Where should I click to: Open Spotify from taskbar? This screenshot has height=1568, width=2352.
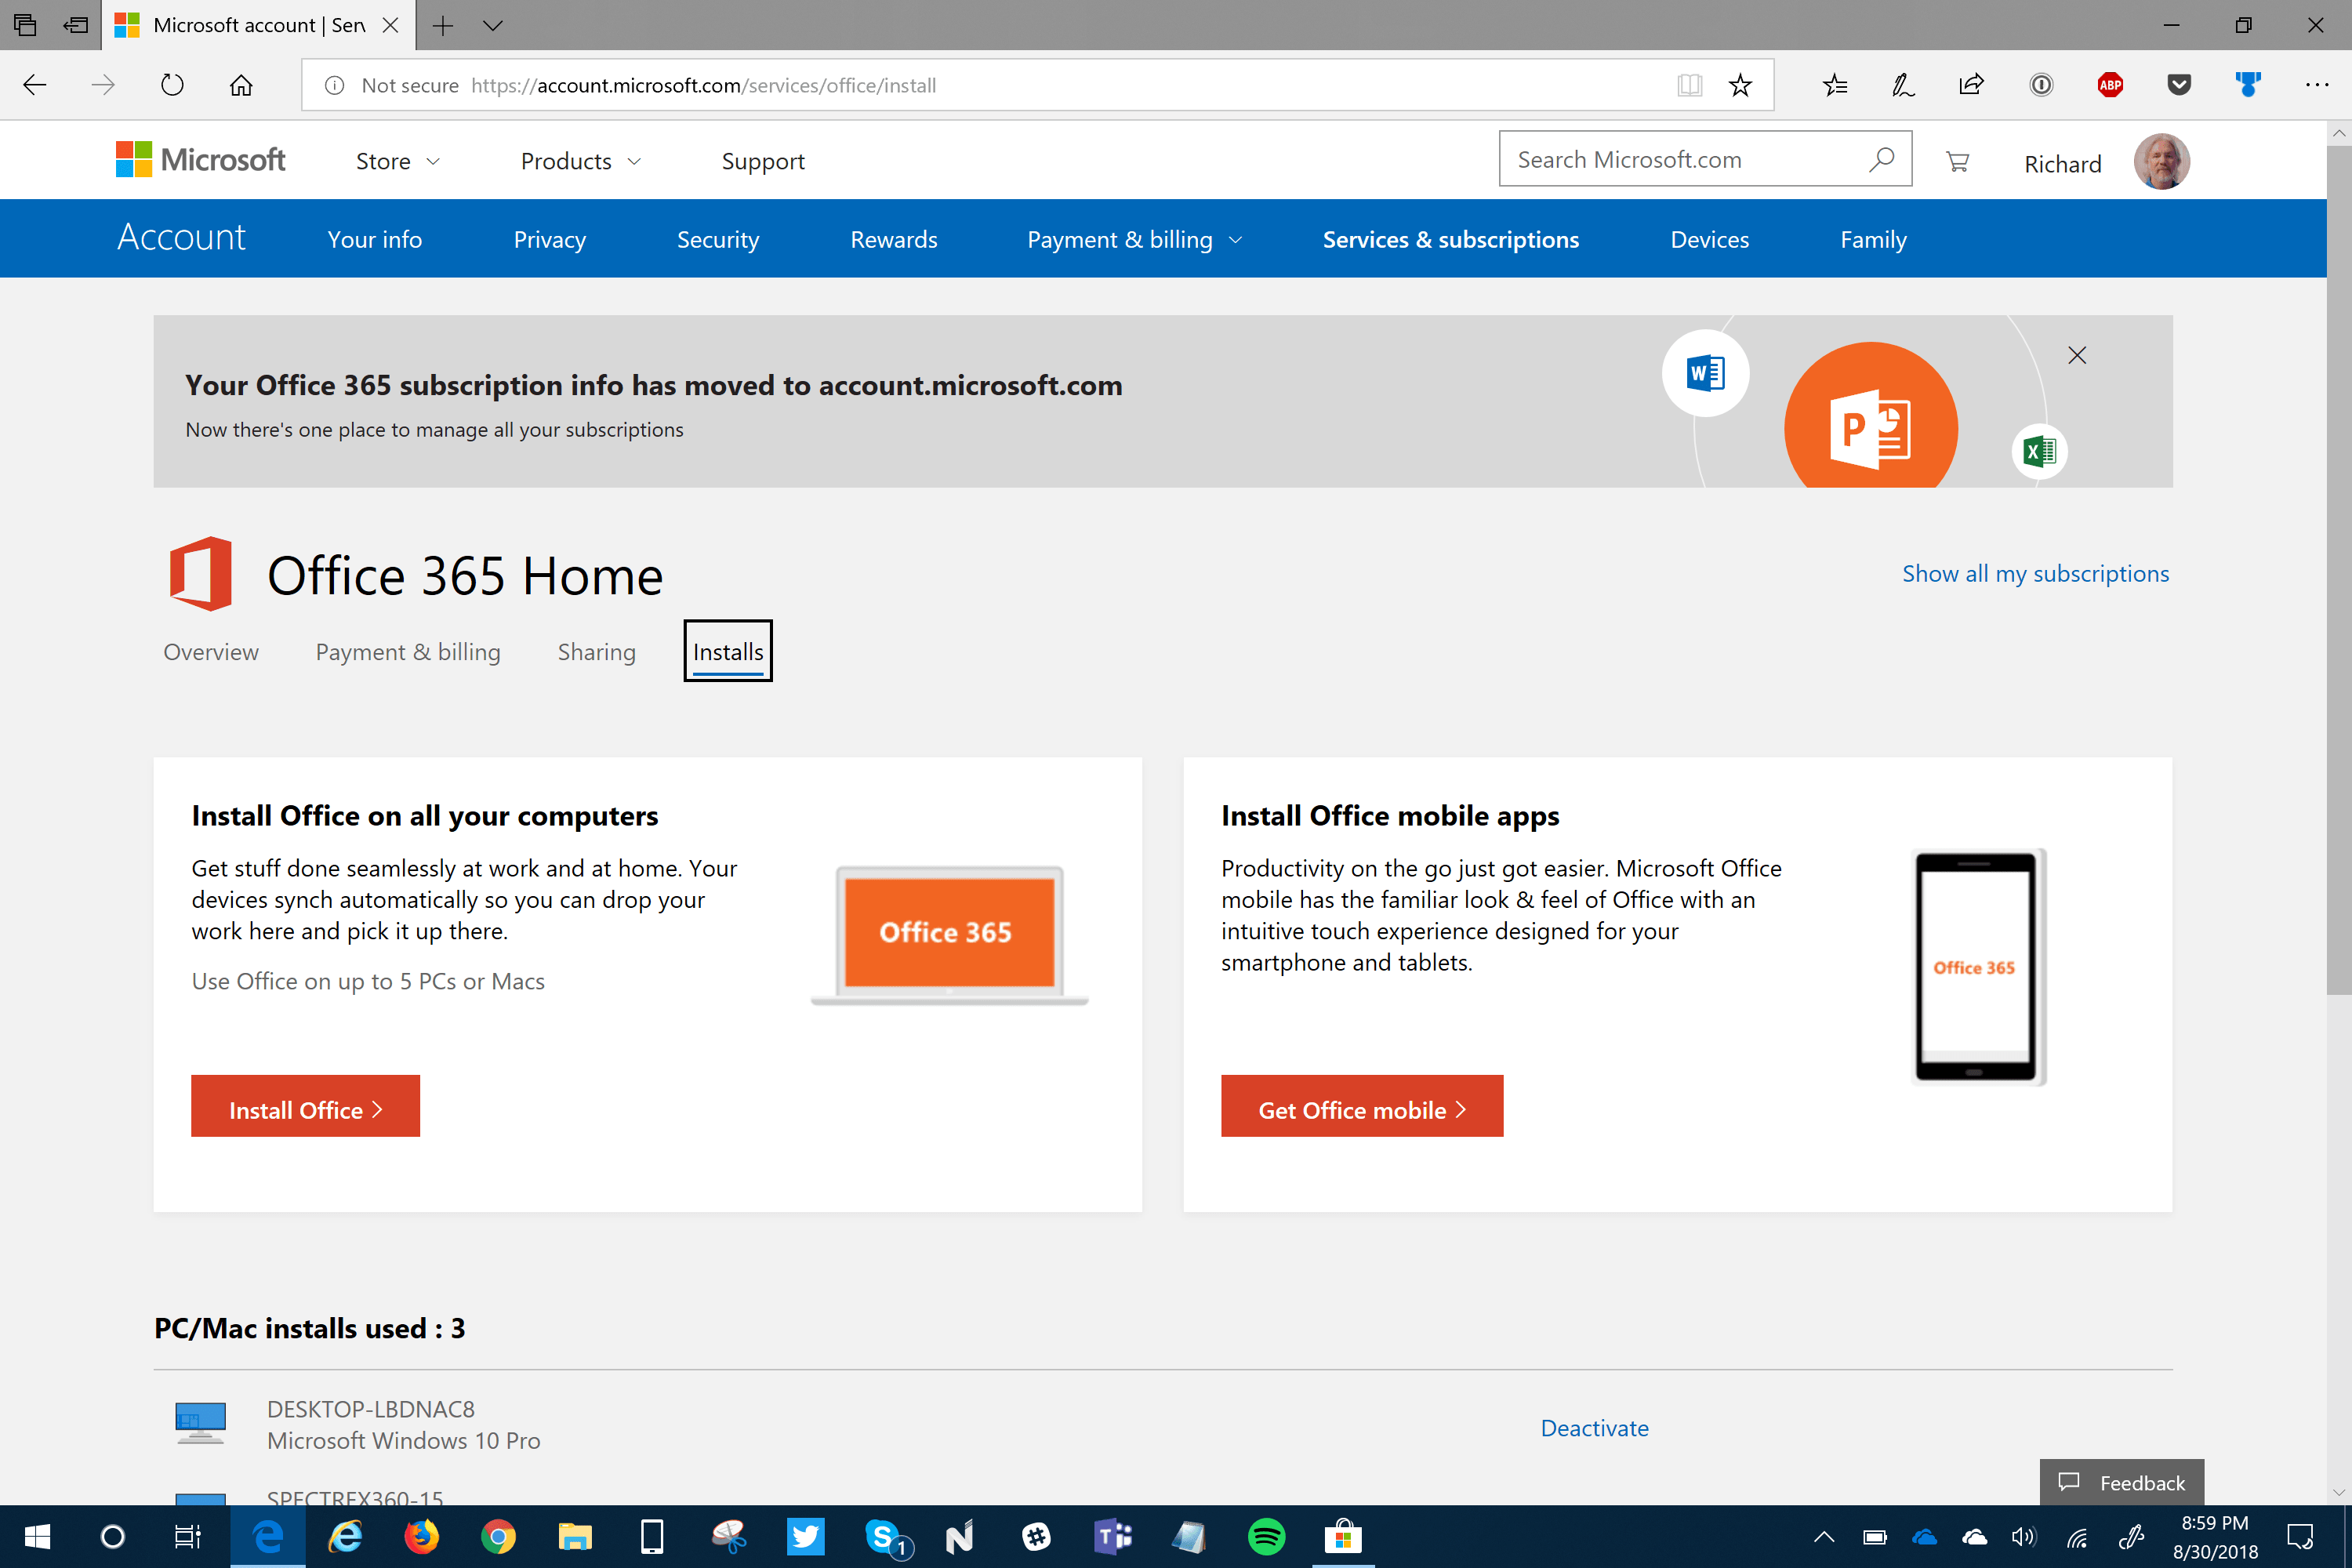(1266, 1536)
